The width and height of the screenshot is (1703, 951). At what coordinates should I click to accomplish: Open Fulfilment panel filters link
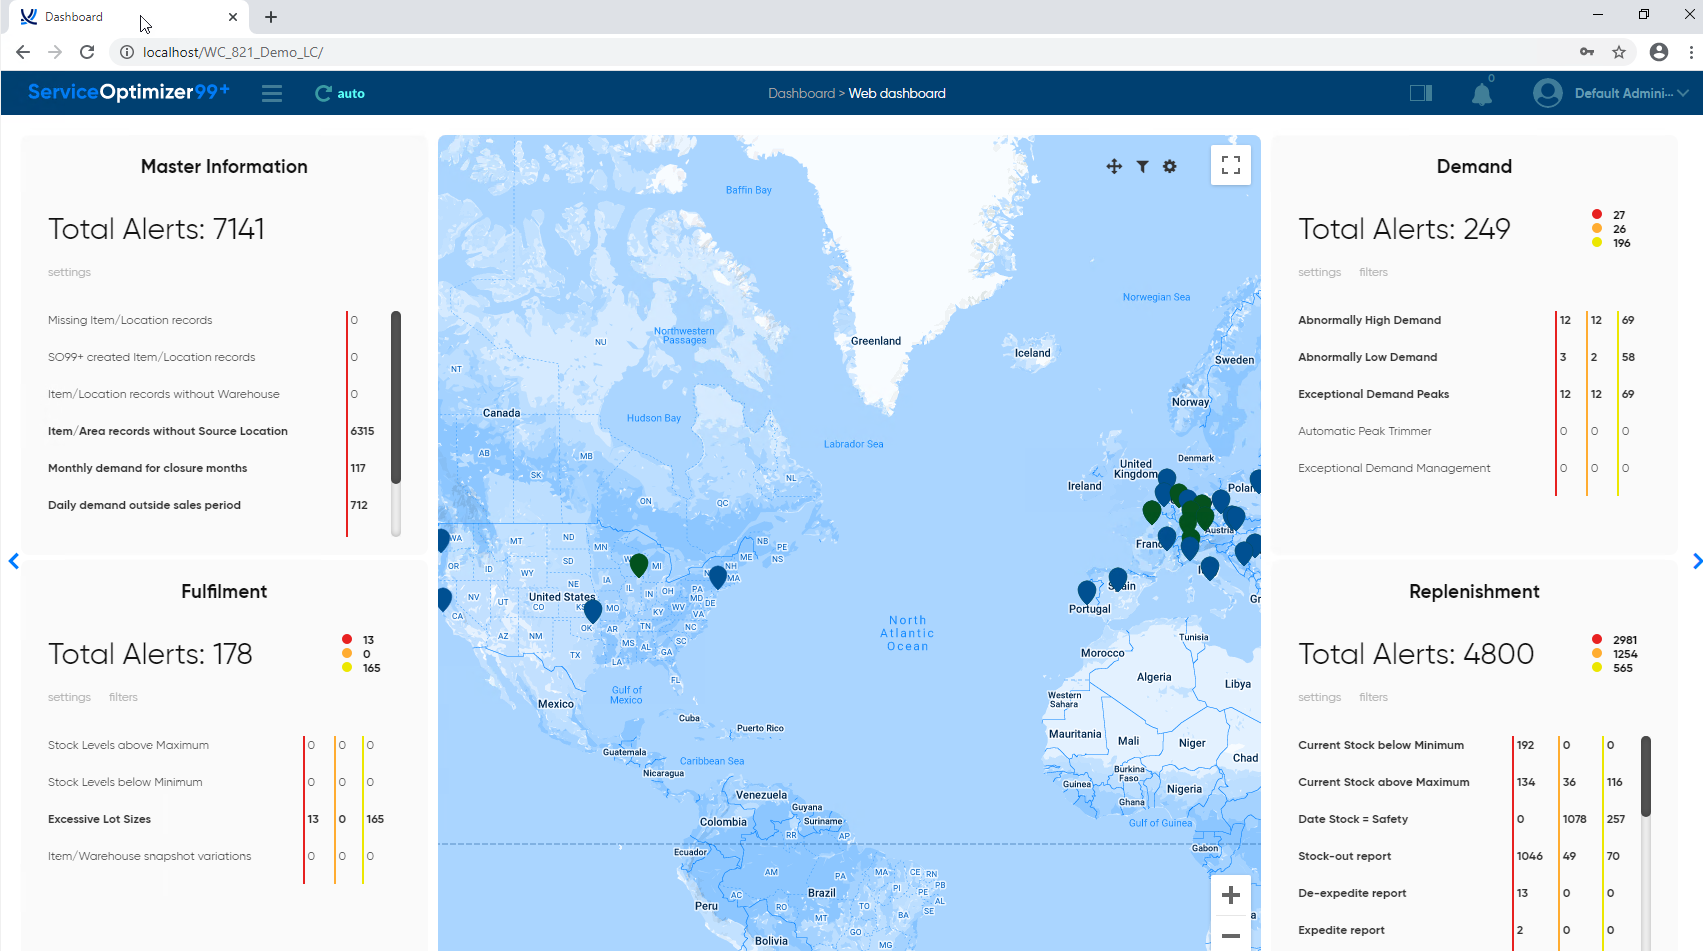click(123, 697)
